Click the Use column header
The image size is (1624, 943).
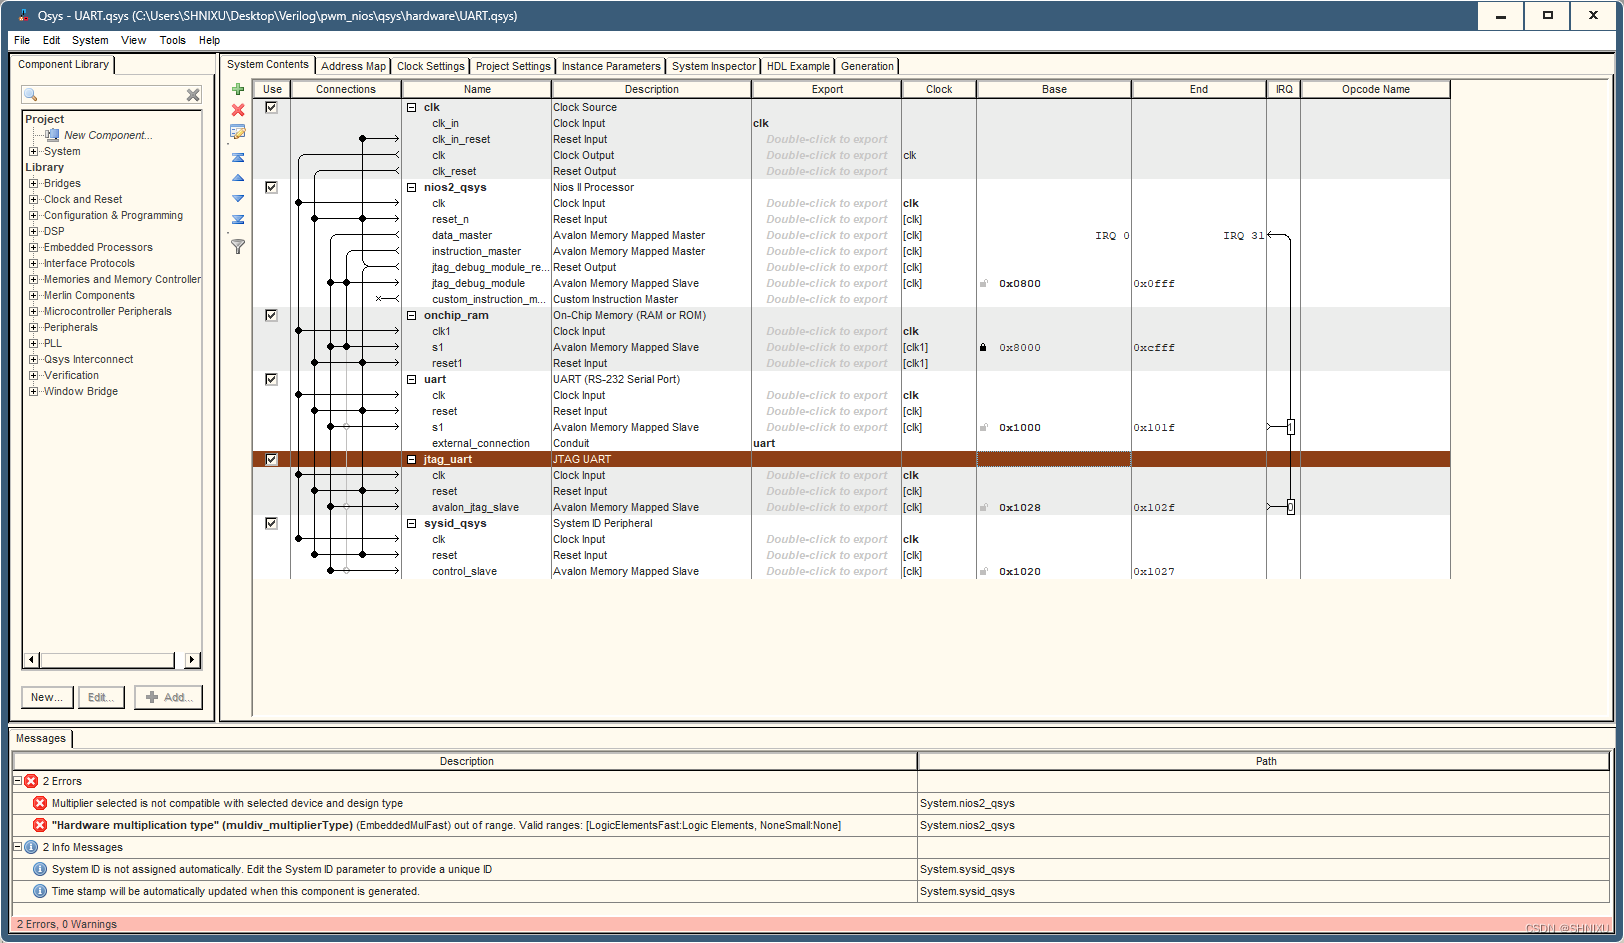click(272, 89)
